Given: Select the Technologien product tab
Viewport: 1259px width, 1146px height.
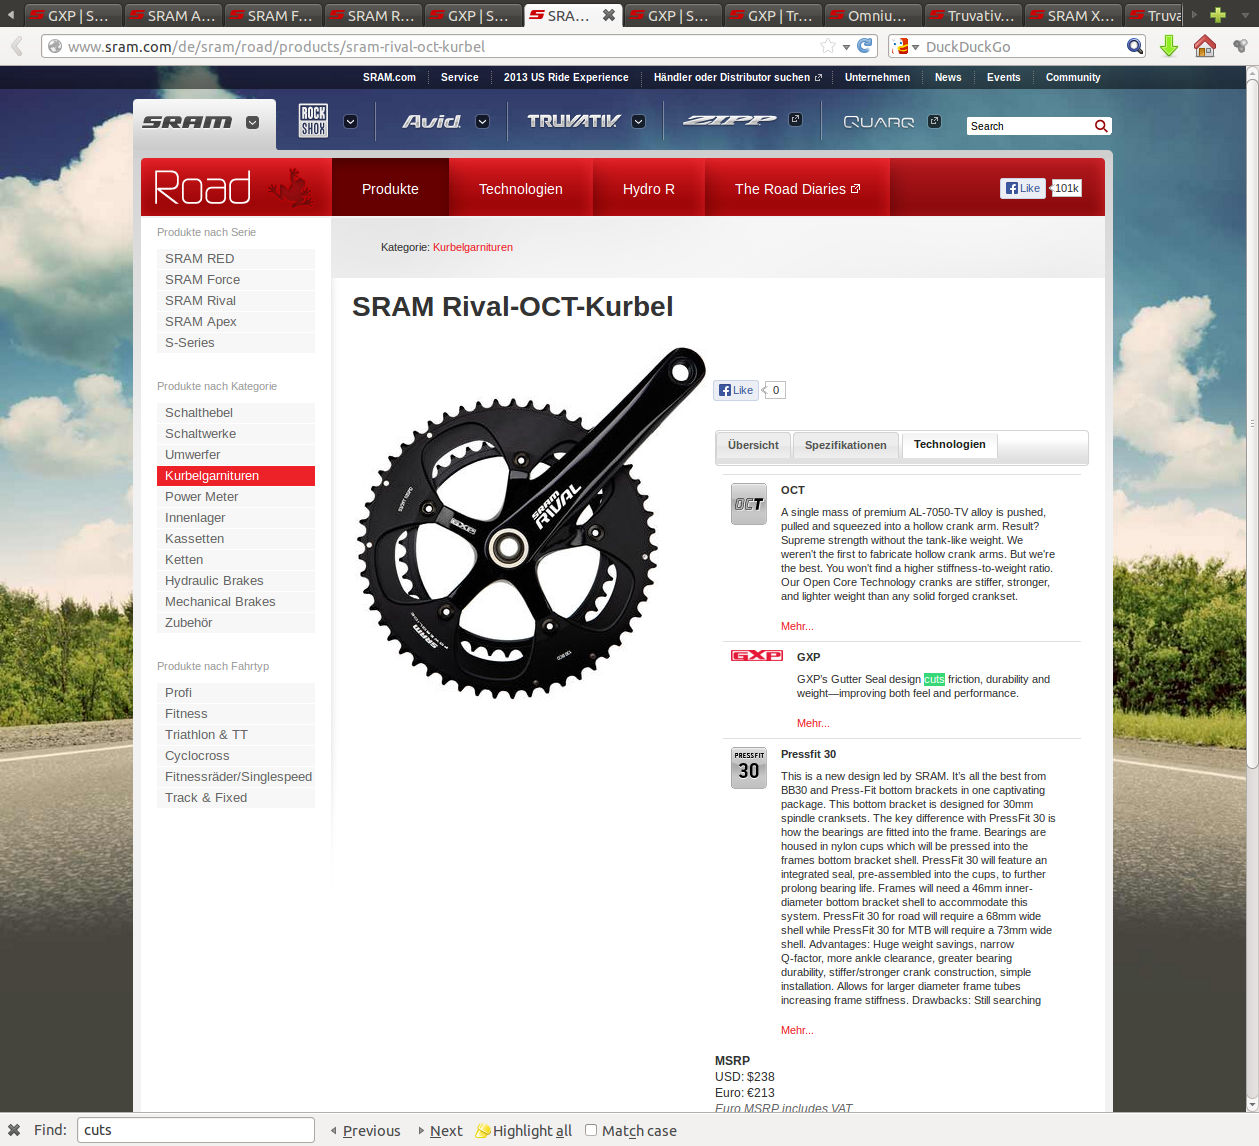Looking at the screenshot, I should pos(950,445).
